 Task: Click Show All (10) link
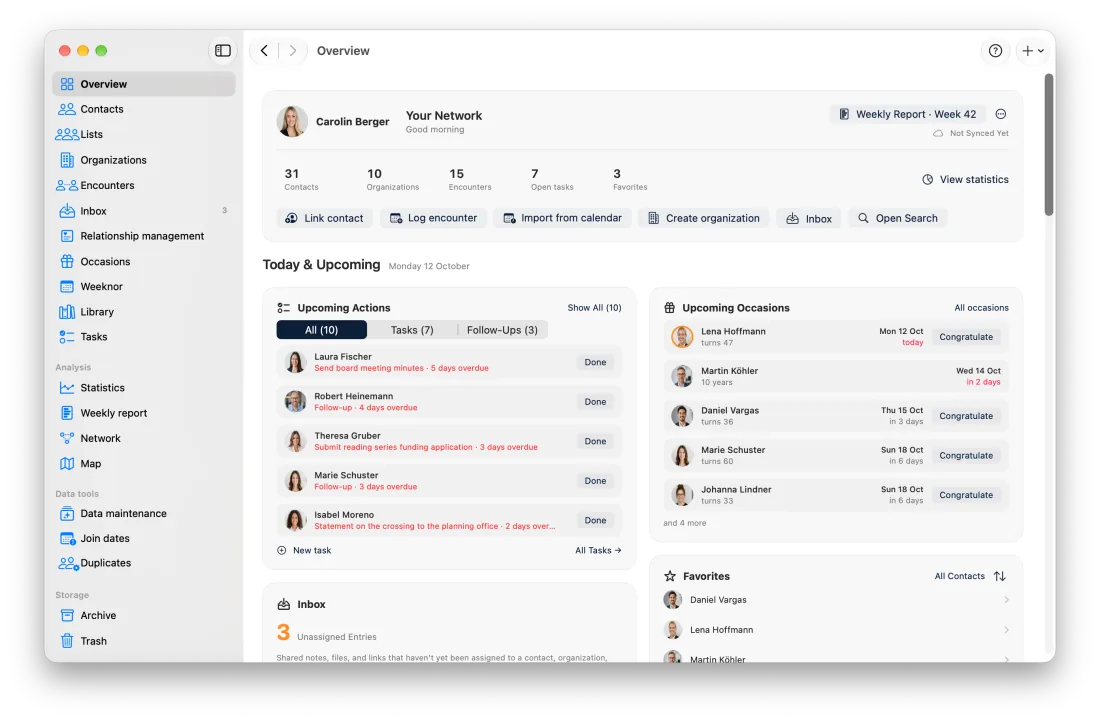[594, 308]
